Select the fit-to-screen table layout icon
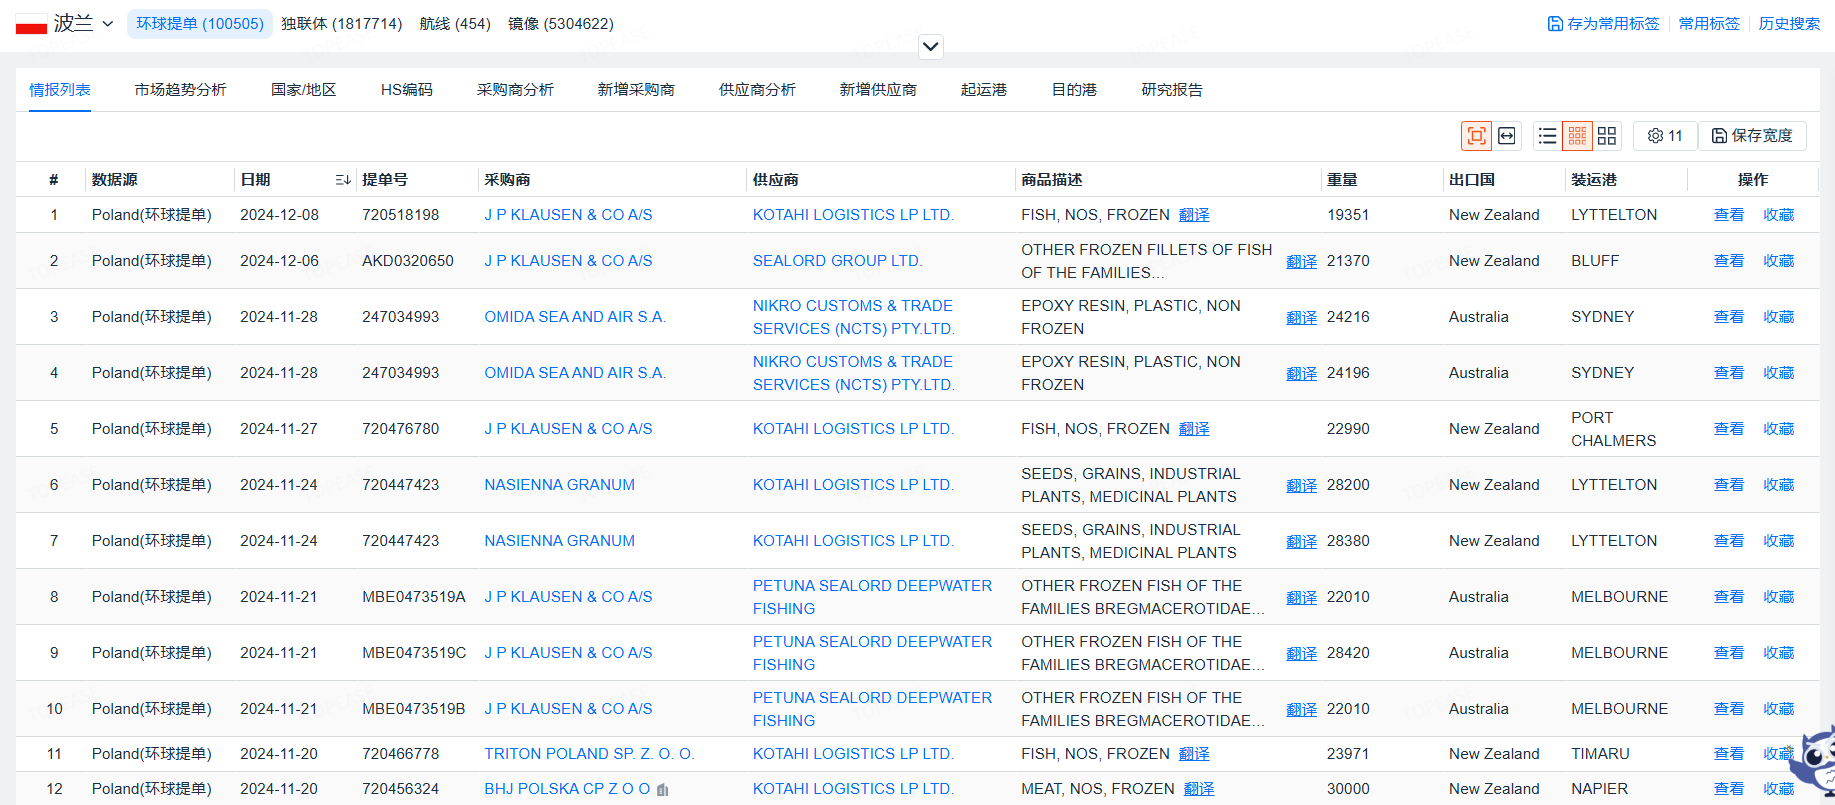This screenshot has width=1835, height=805. [1476, 136]
